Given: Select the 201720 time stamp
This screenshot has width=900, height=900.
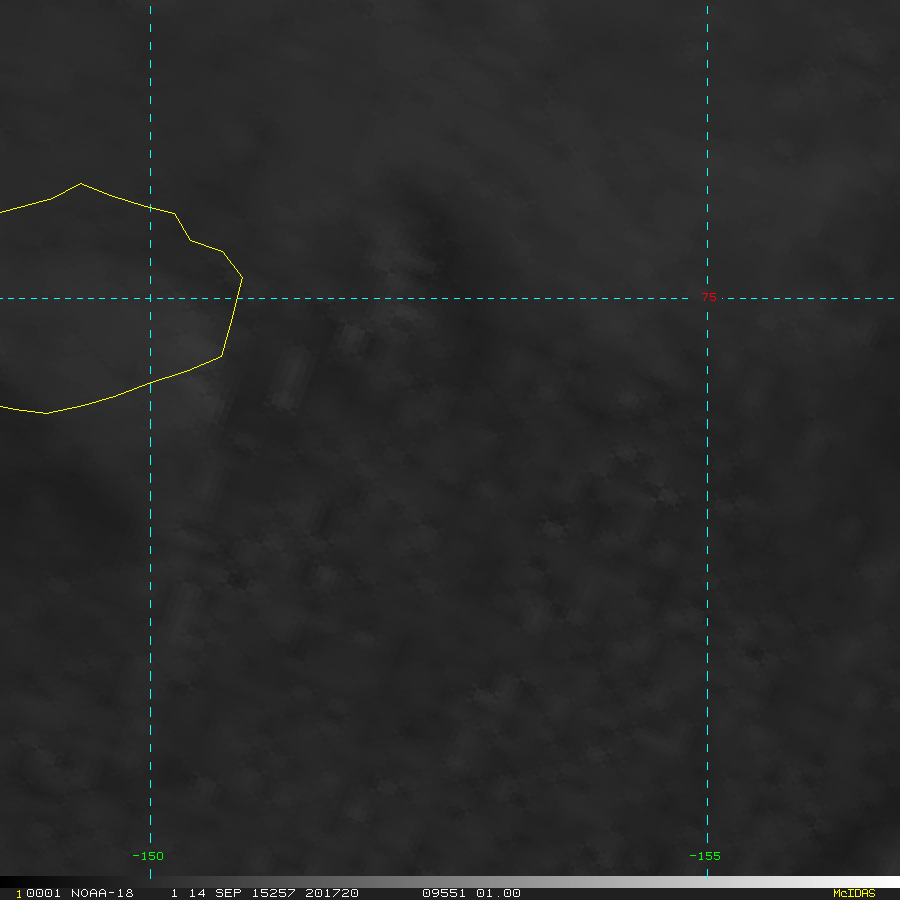Looking at the screenshot, I should 331,893.
